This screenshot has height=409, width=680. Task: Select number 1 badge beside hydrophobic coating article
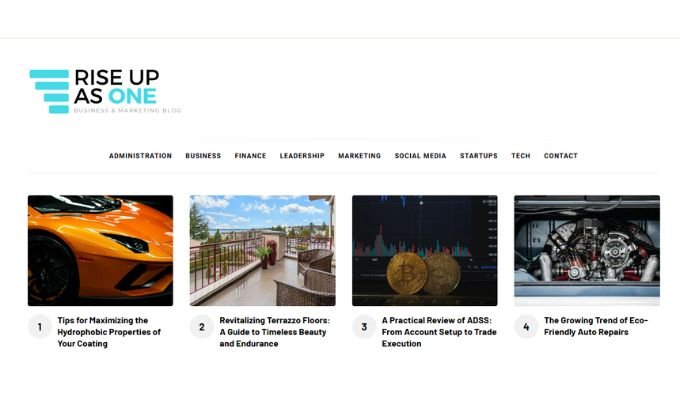pos(40,327)
